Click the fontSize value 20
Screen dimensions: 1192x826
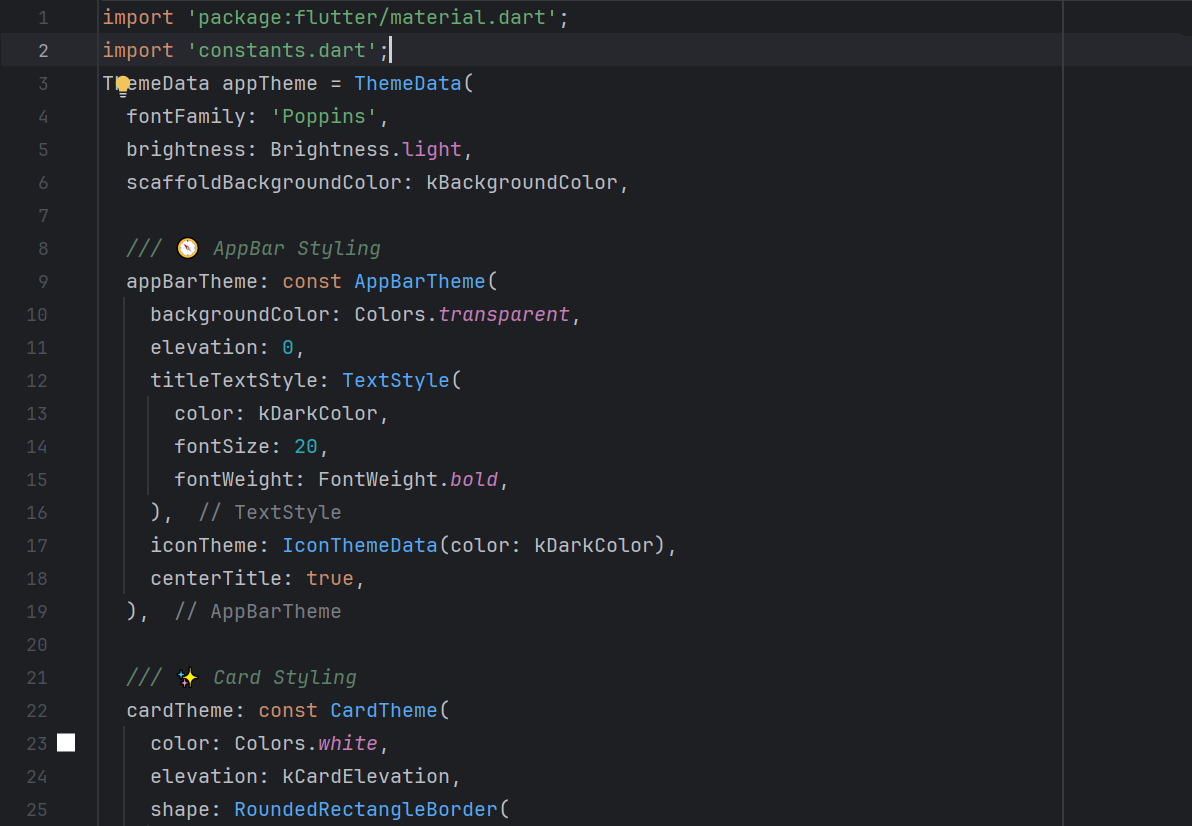click(x=306, y=447)
